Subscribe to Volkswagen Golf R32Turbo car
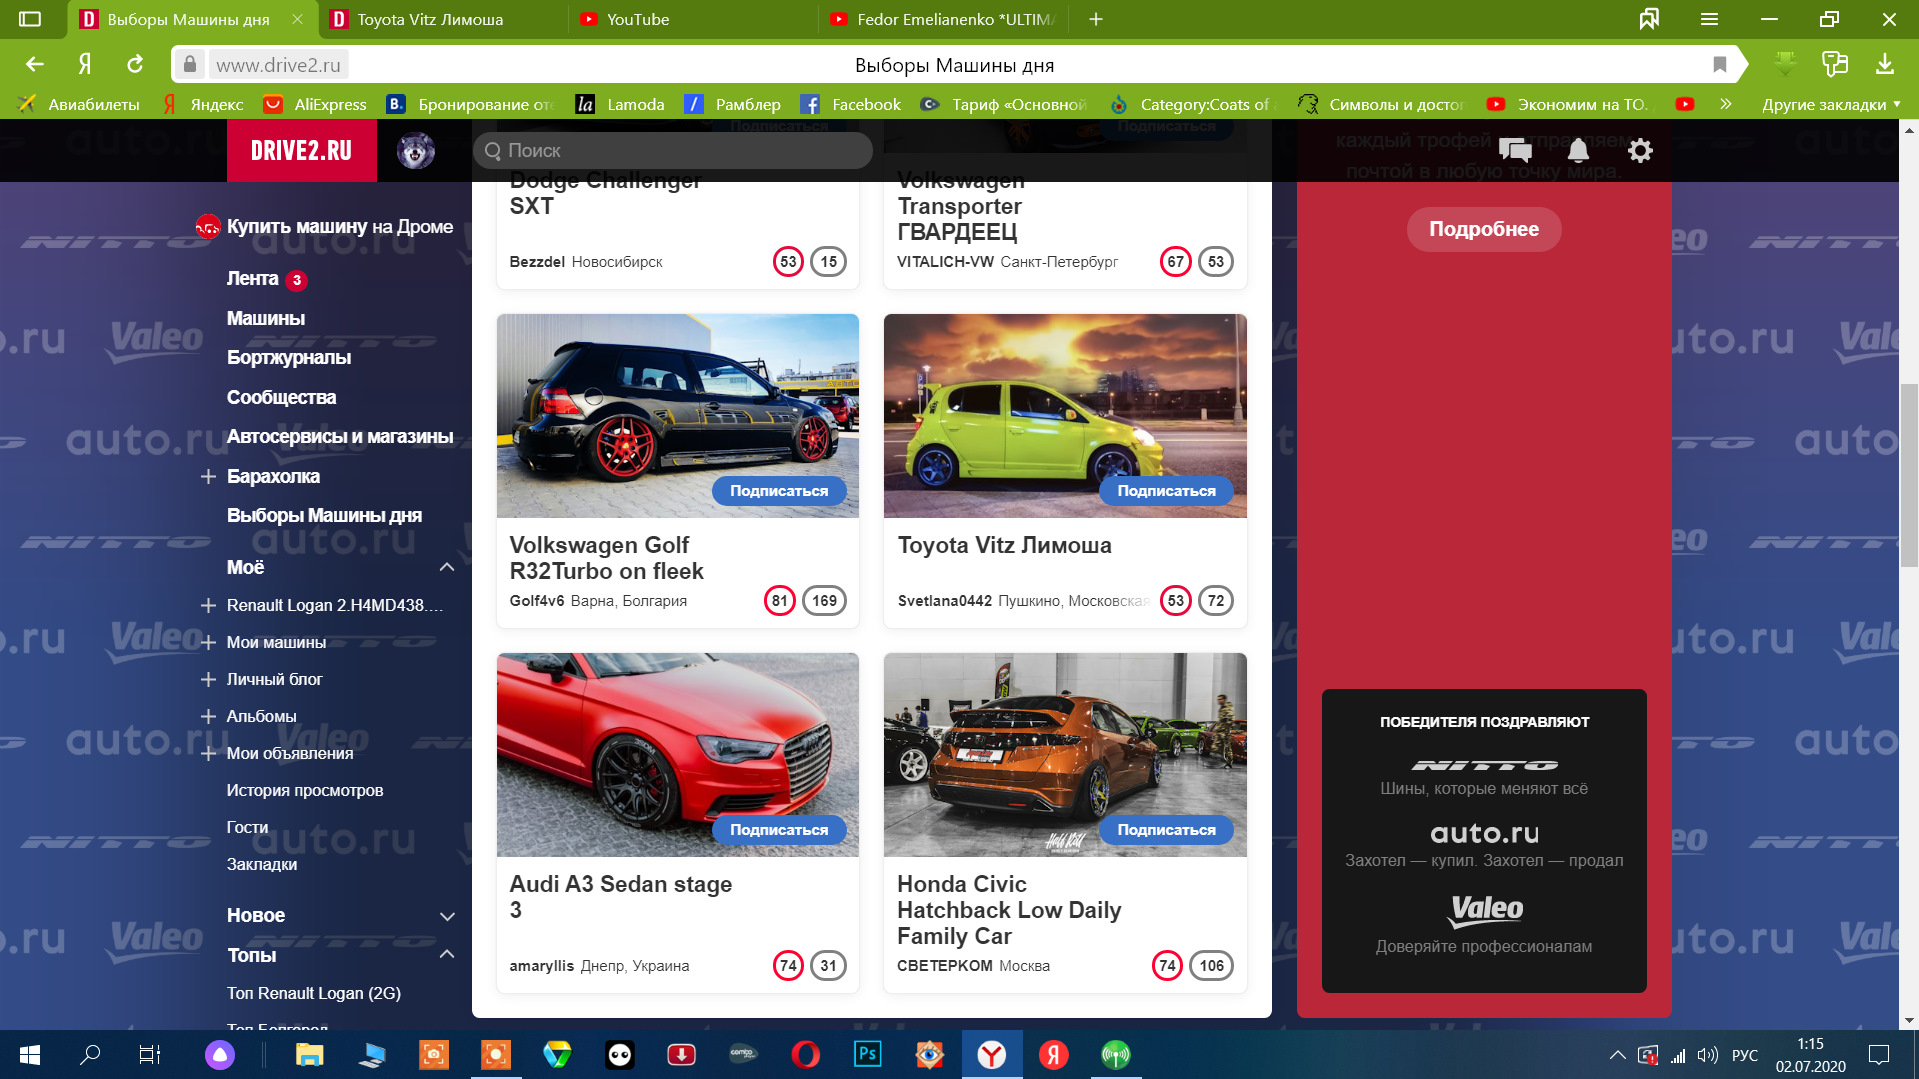 (x=779, y=491)
